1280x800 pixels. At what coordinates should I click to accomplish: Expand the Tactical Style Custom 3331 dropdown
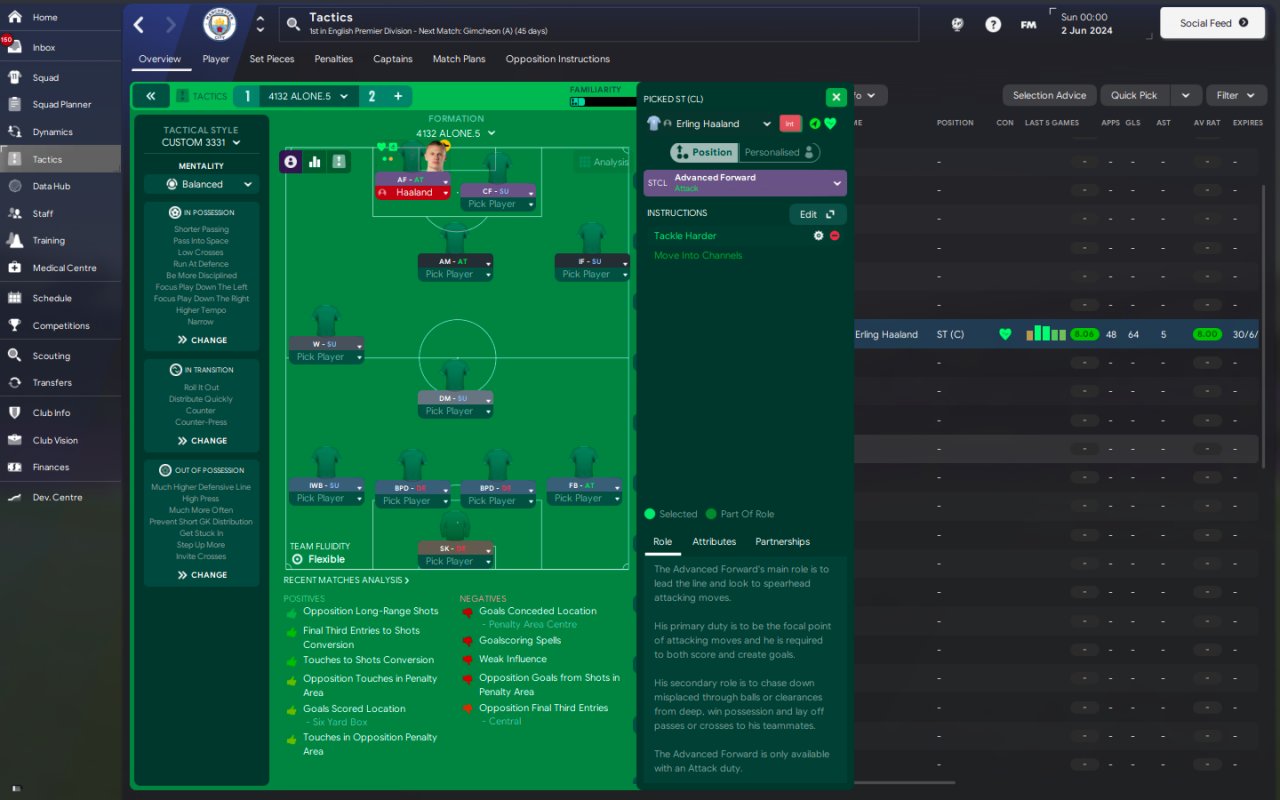pyautogui.click(x=201, y=143)
